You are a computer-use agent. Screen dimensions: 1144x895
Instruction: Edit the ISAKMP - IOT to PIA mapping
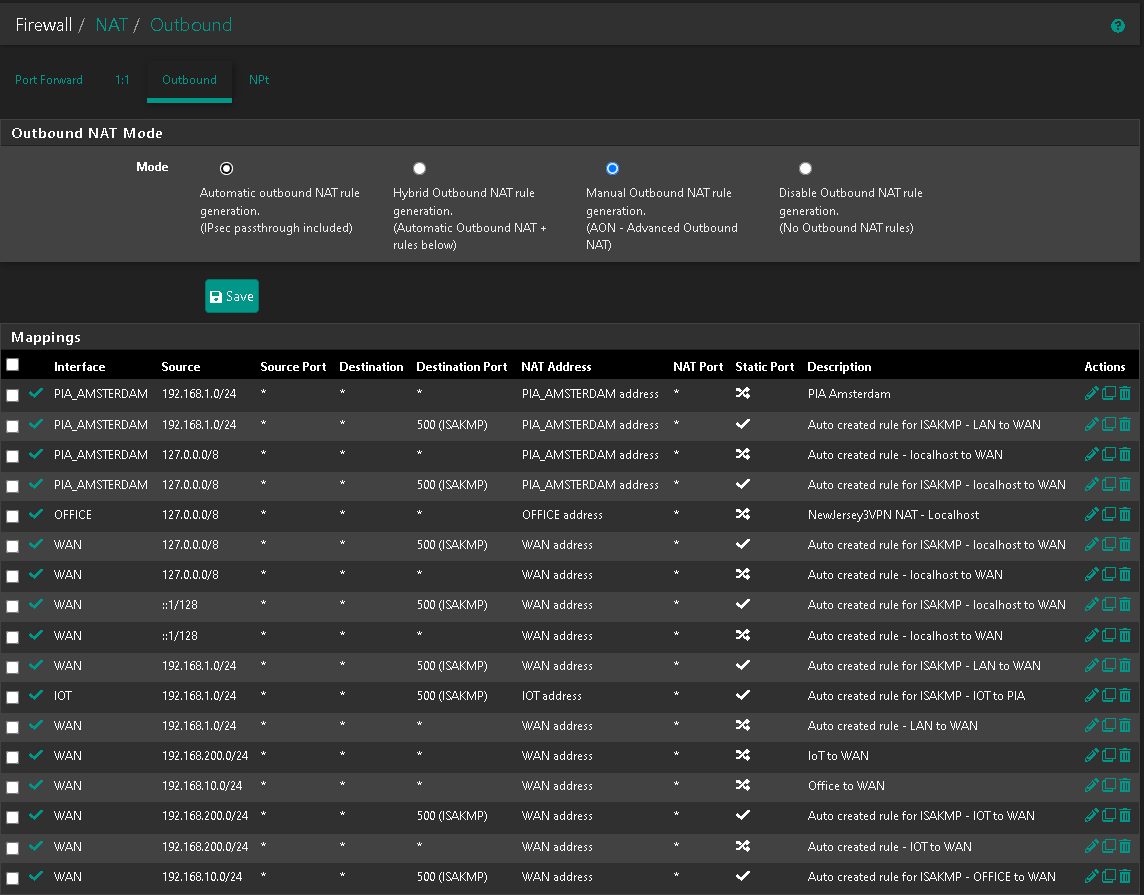coord(1091,695)
